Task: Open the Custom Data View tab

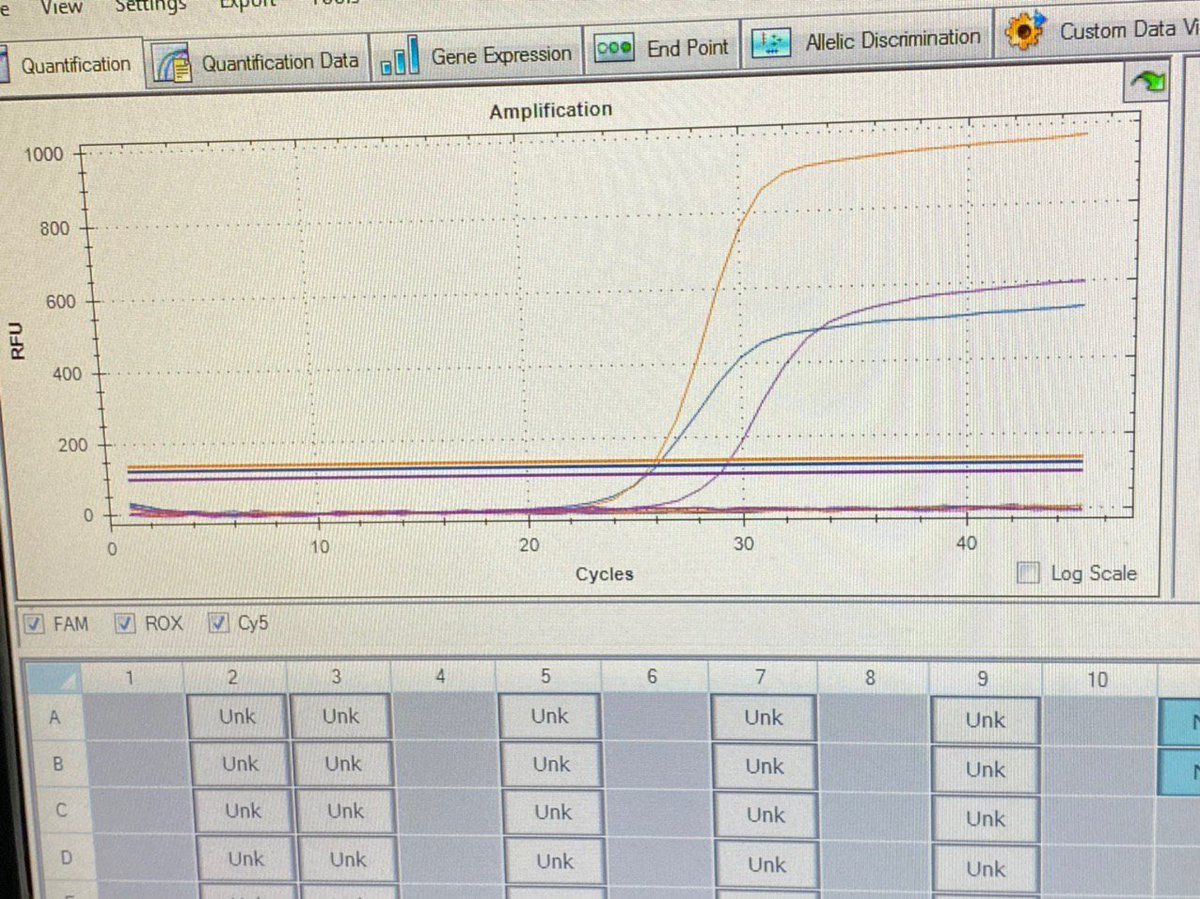Action: [1098, 31]
